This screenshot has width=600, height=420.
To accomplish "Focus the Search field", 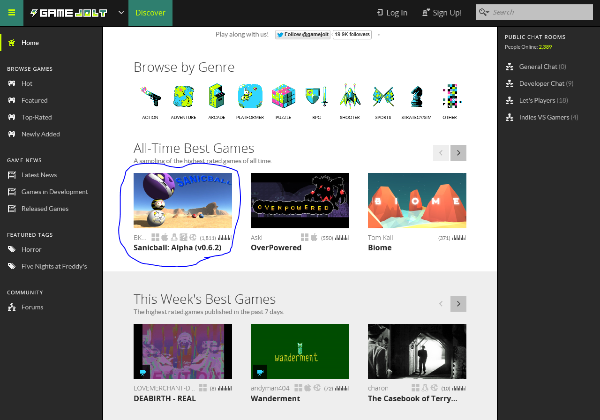I will point(534,12).
